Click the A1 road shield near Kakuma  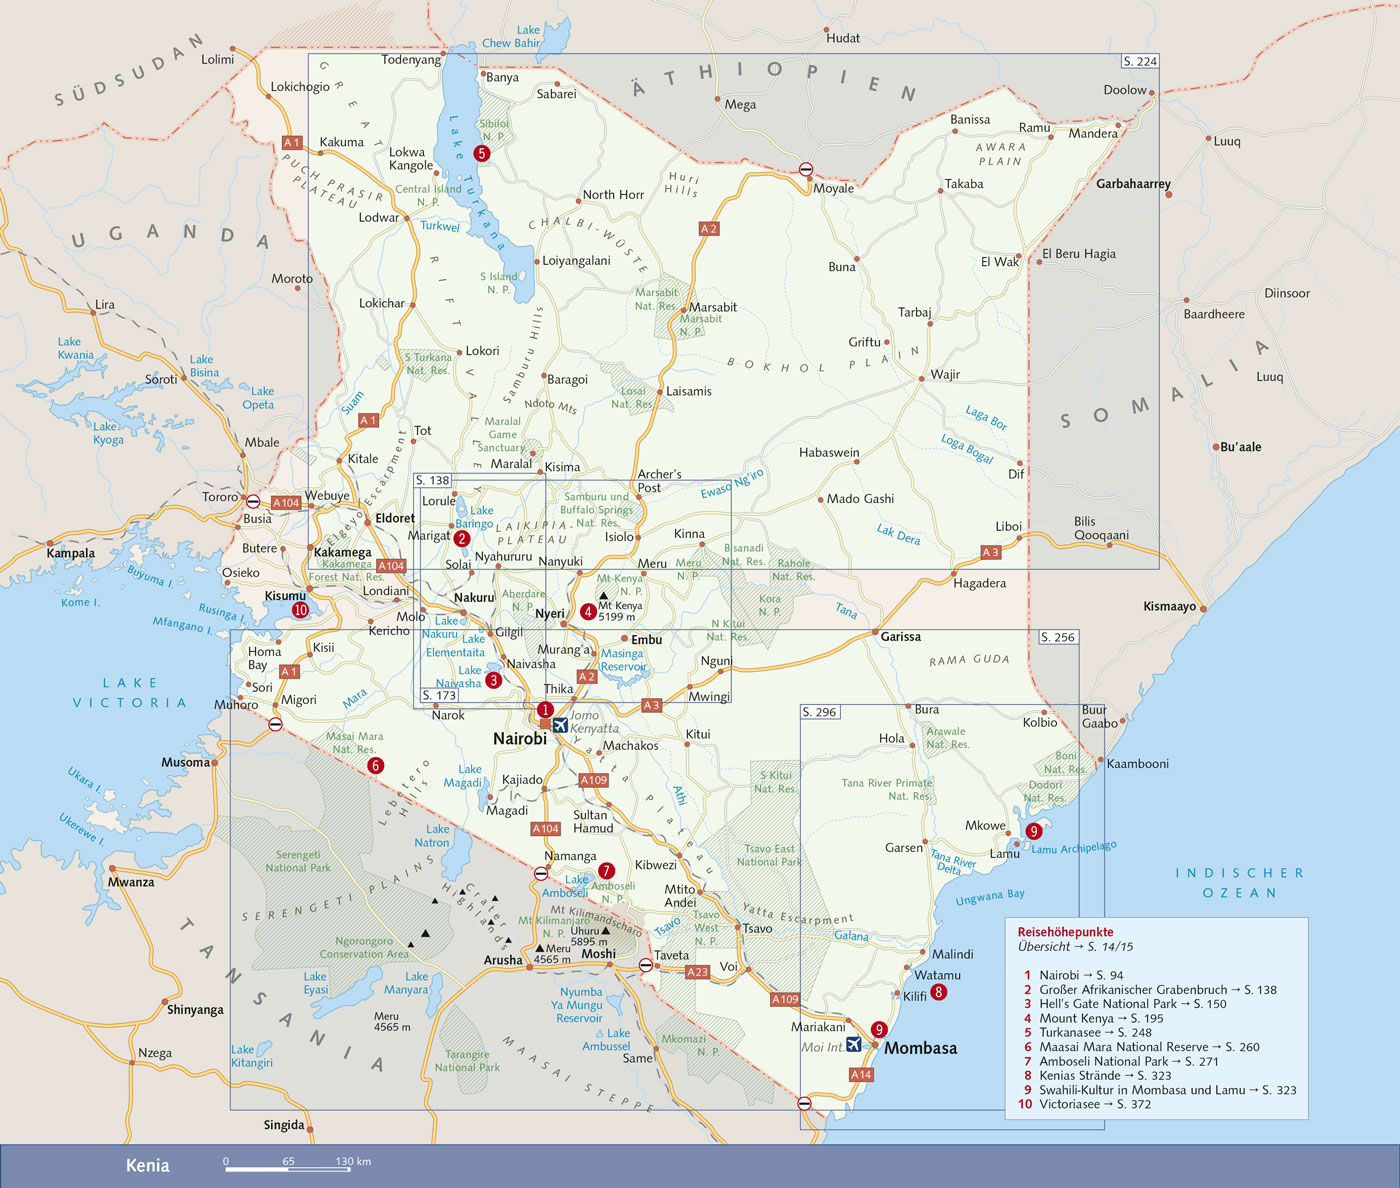click(x=292, y=143)
